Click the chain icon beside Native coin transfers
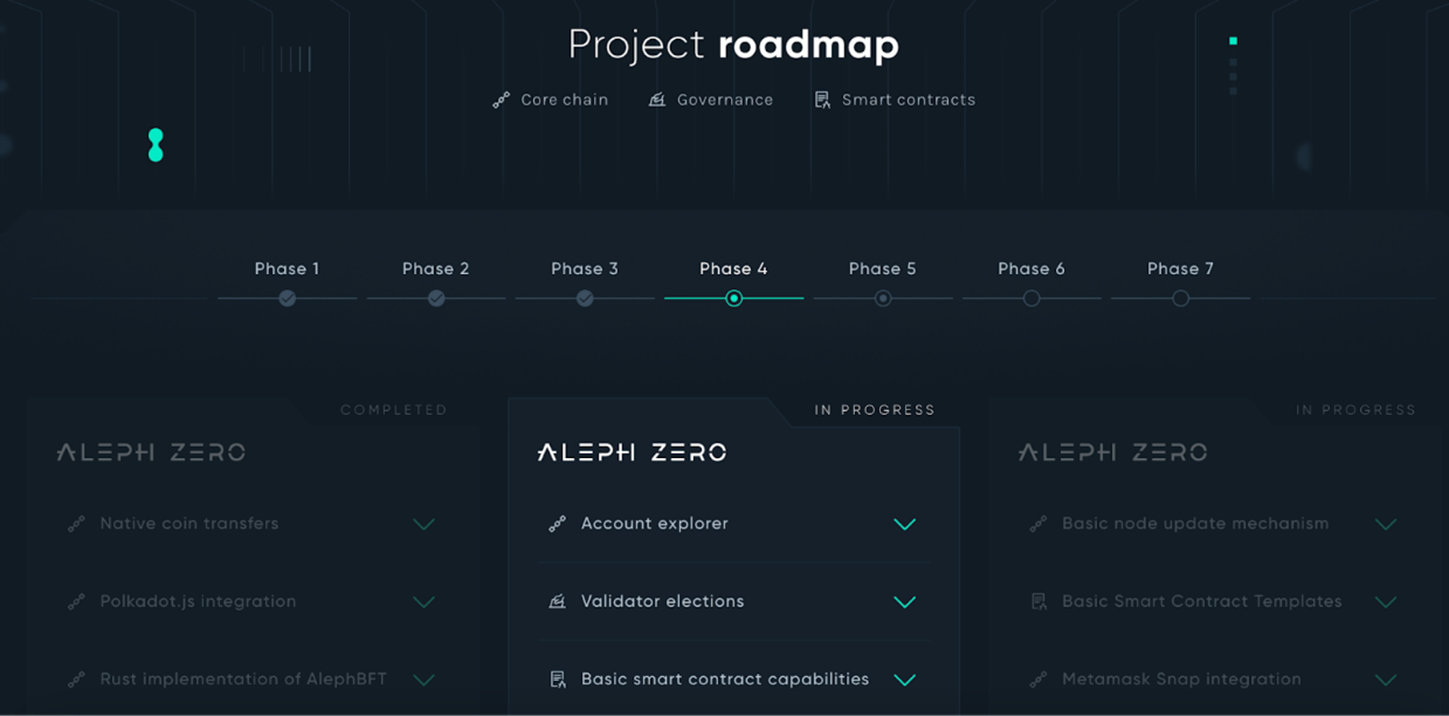 [x=76, y=524]
